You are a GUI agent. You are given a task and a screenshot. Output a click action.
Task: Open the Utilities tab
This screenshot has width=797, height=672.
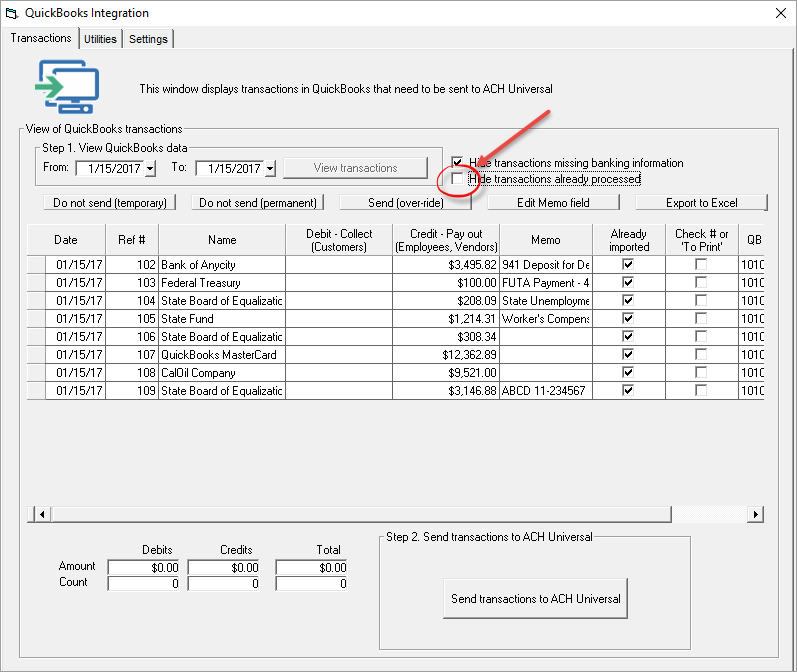(100, 39)
